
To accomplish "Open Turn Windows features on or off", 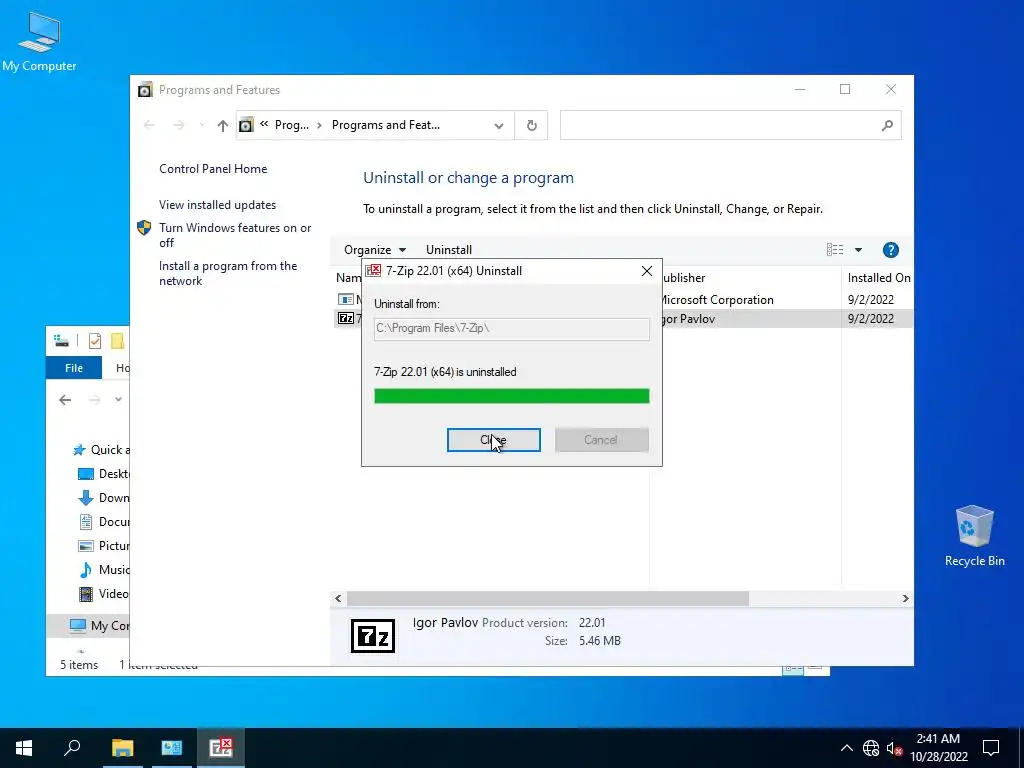I will click(235, 235).
